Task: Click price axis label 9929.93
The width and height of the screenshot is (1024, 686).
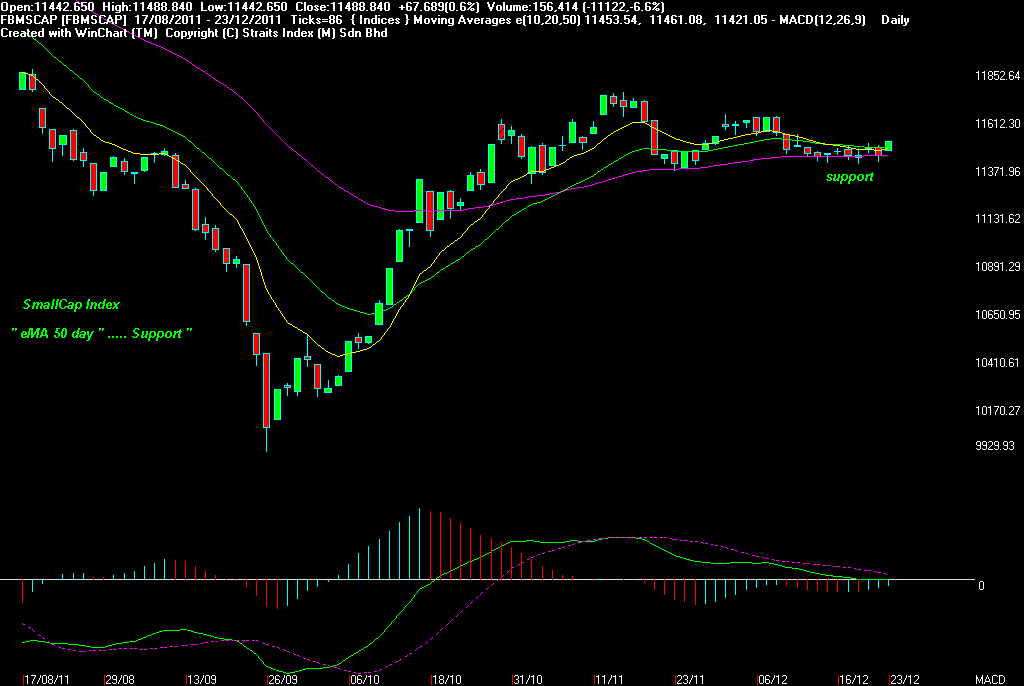Action: (x=995, y=446)
